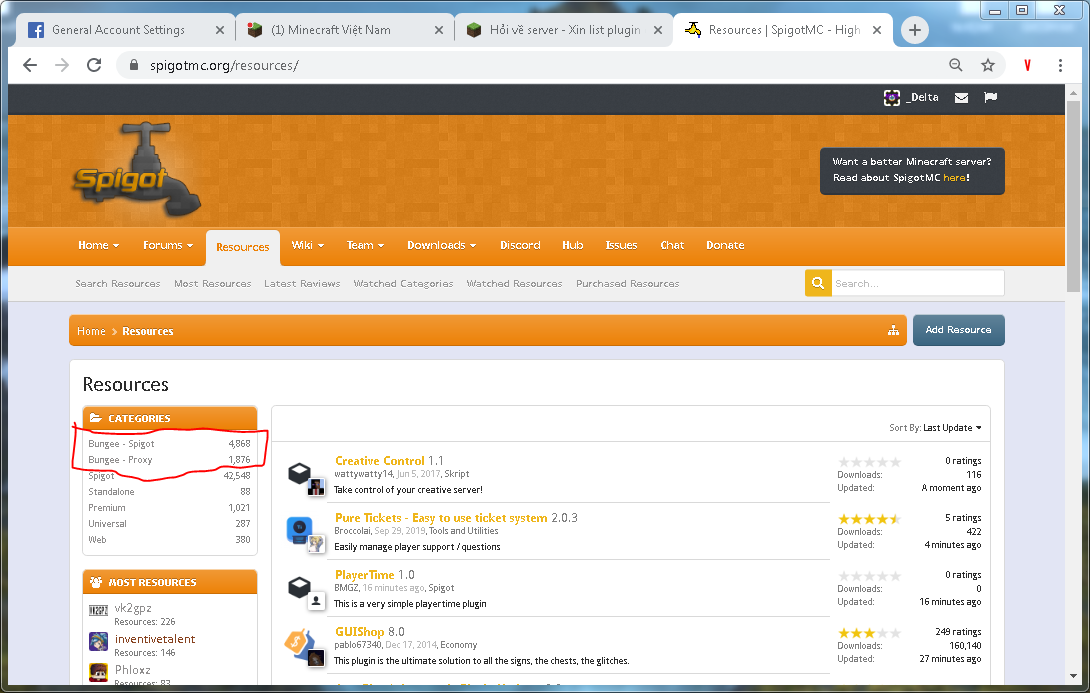
Task: Bookmark this page with the star icon
Action: [x=988, y=65]
